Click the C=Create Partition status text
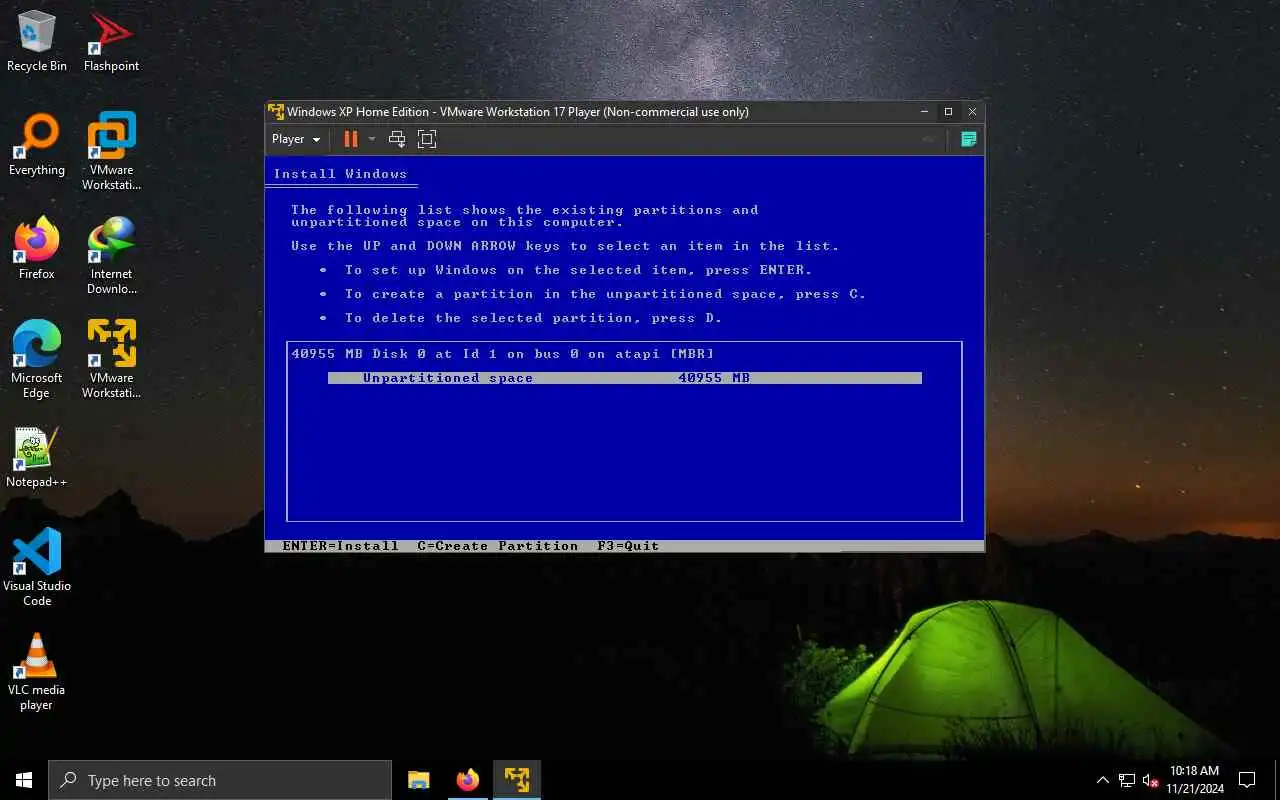Screen dimensions: 1280x800 pyautogui.click(x=497, y=546)
